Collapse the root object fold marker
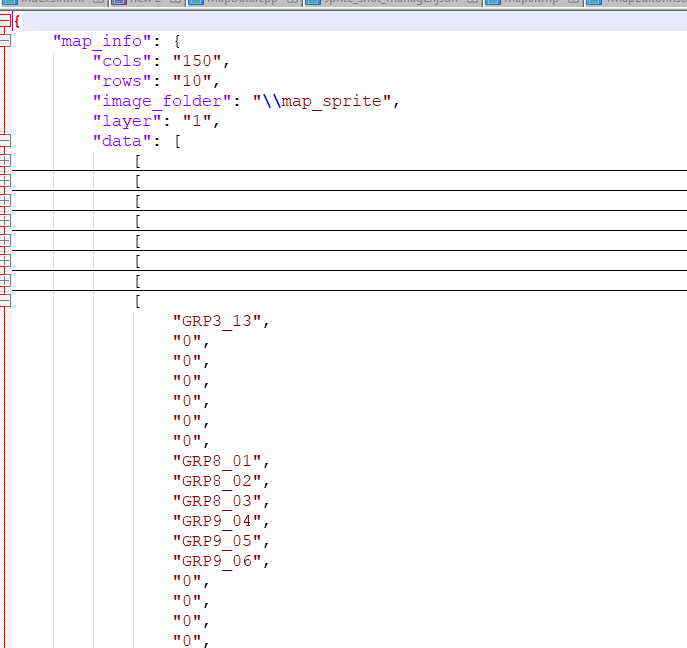The width and height of the screenshot is (687, 648). pos(5,21)
